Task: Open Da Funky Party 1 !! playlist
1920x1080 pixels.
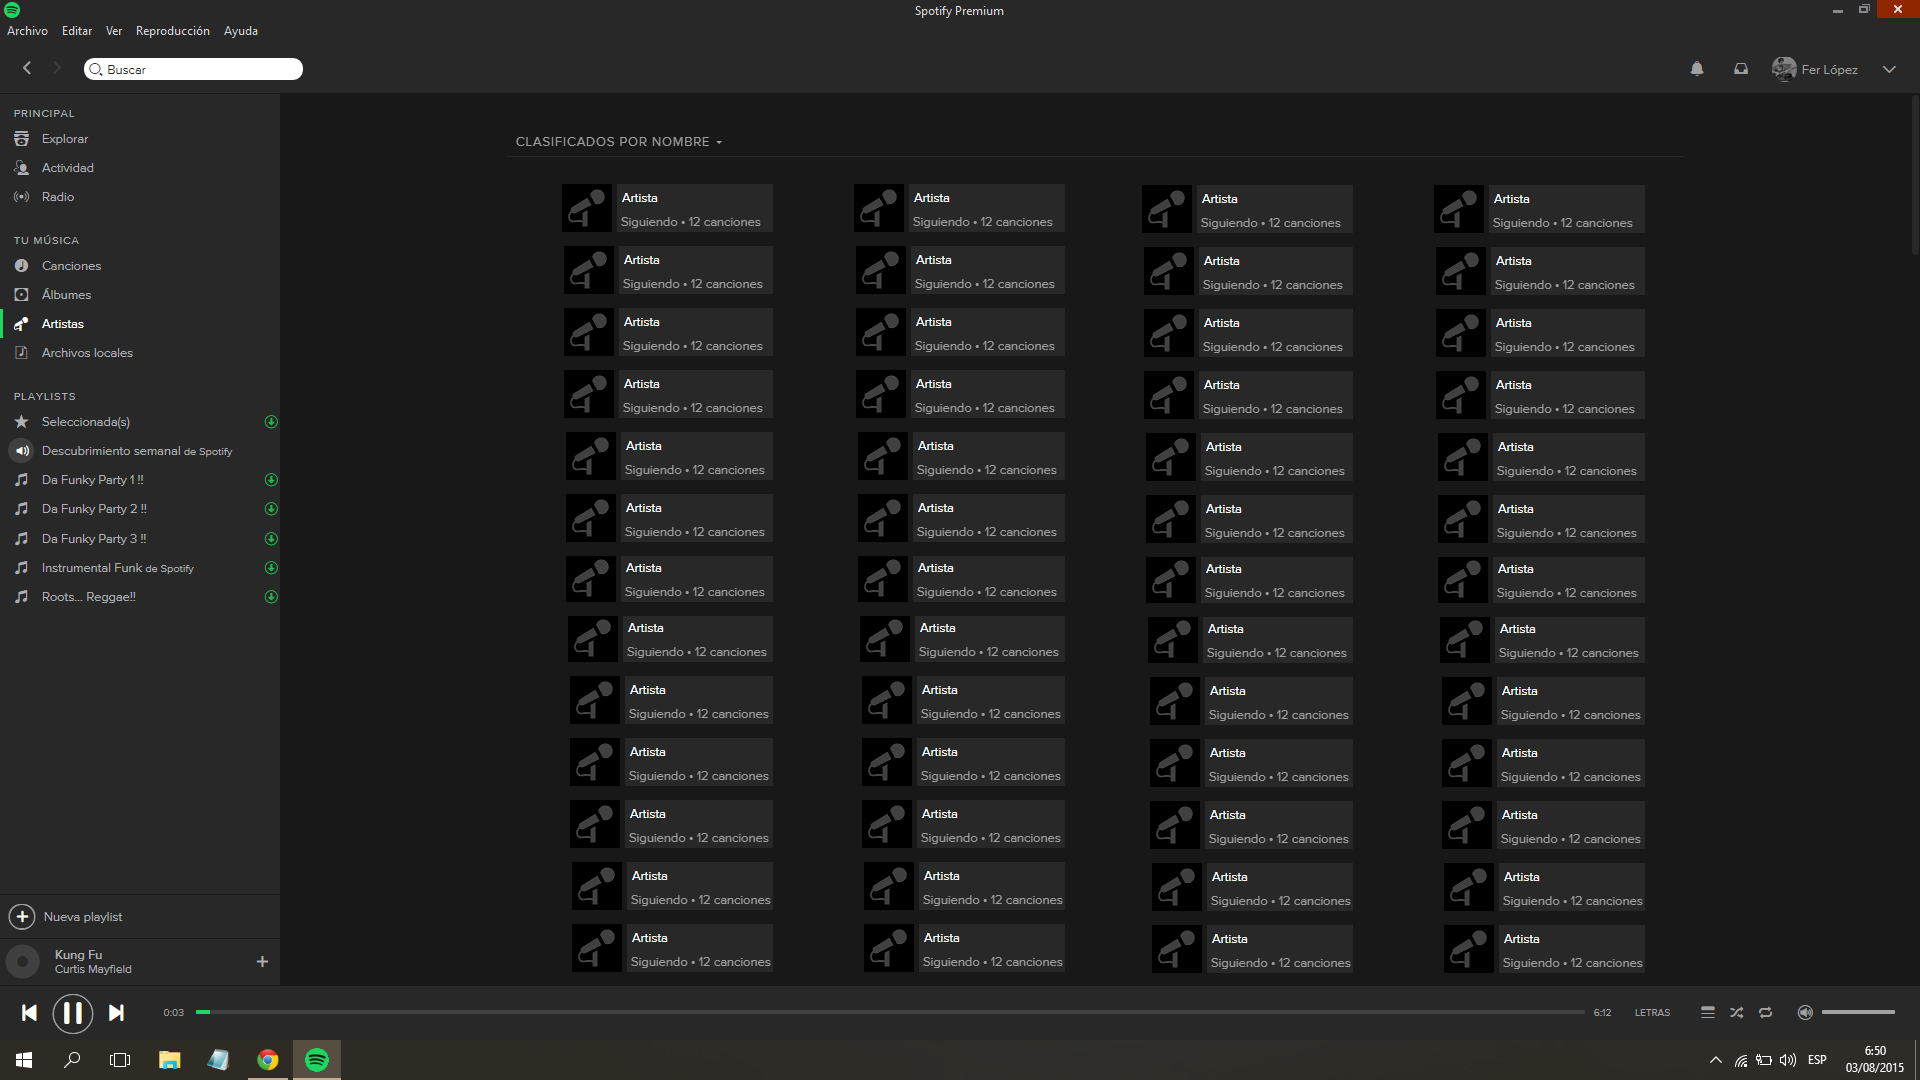Action: (93, 480)
